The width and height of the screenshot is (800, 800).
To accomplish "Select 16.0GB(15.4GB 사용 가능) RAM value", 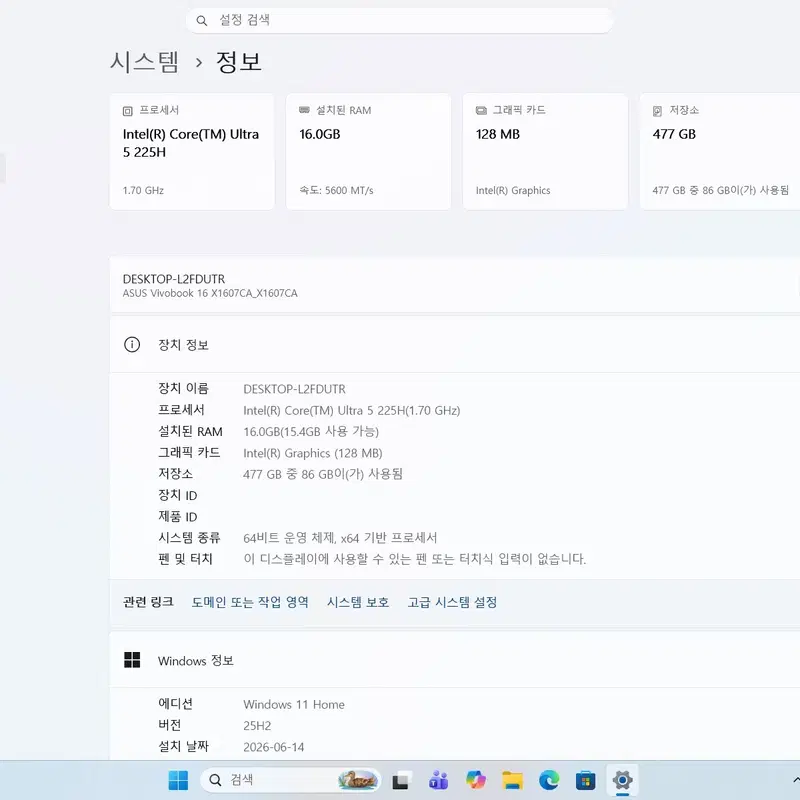I will click(x=311, y=432).
